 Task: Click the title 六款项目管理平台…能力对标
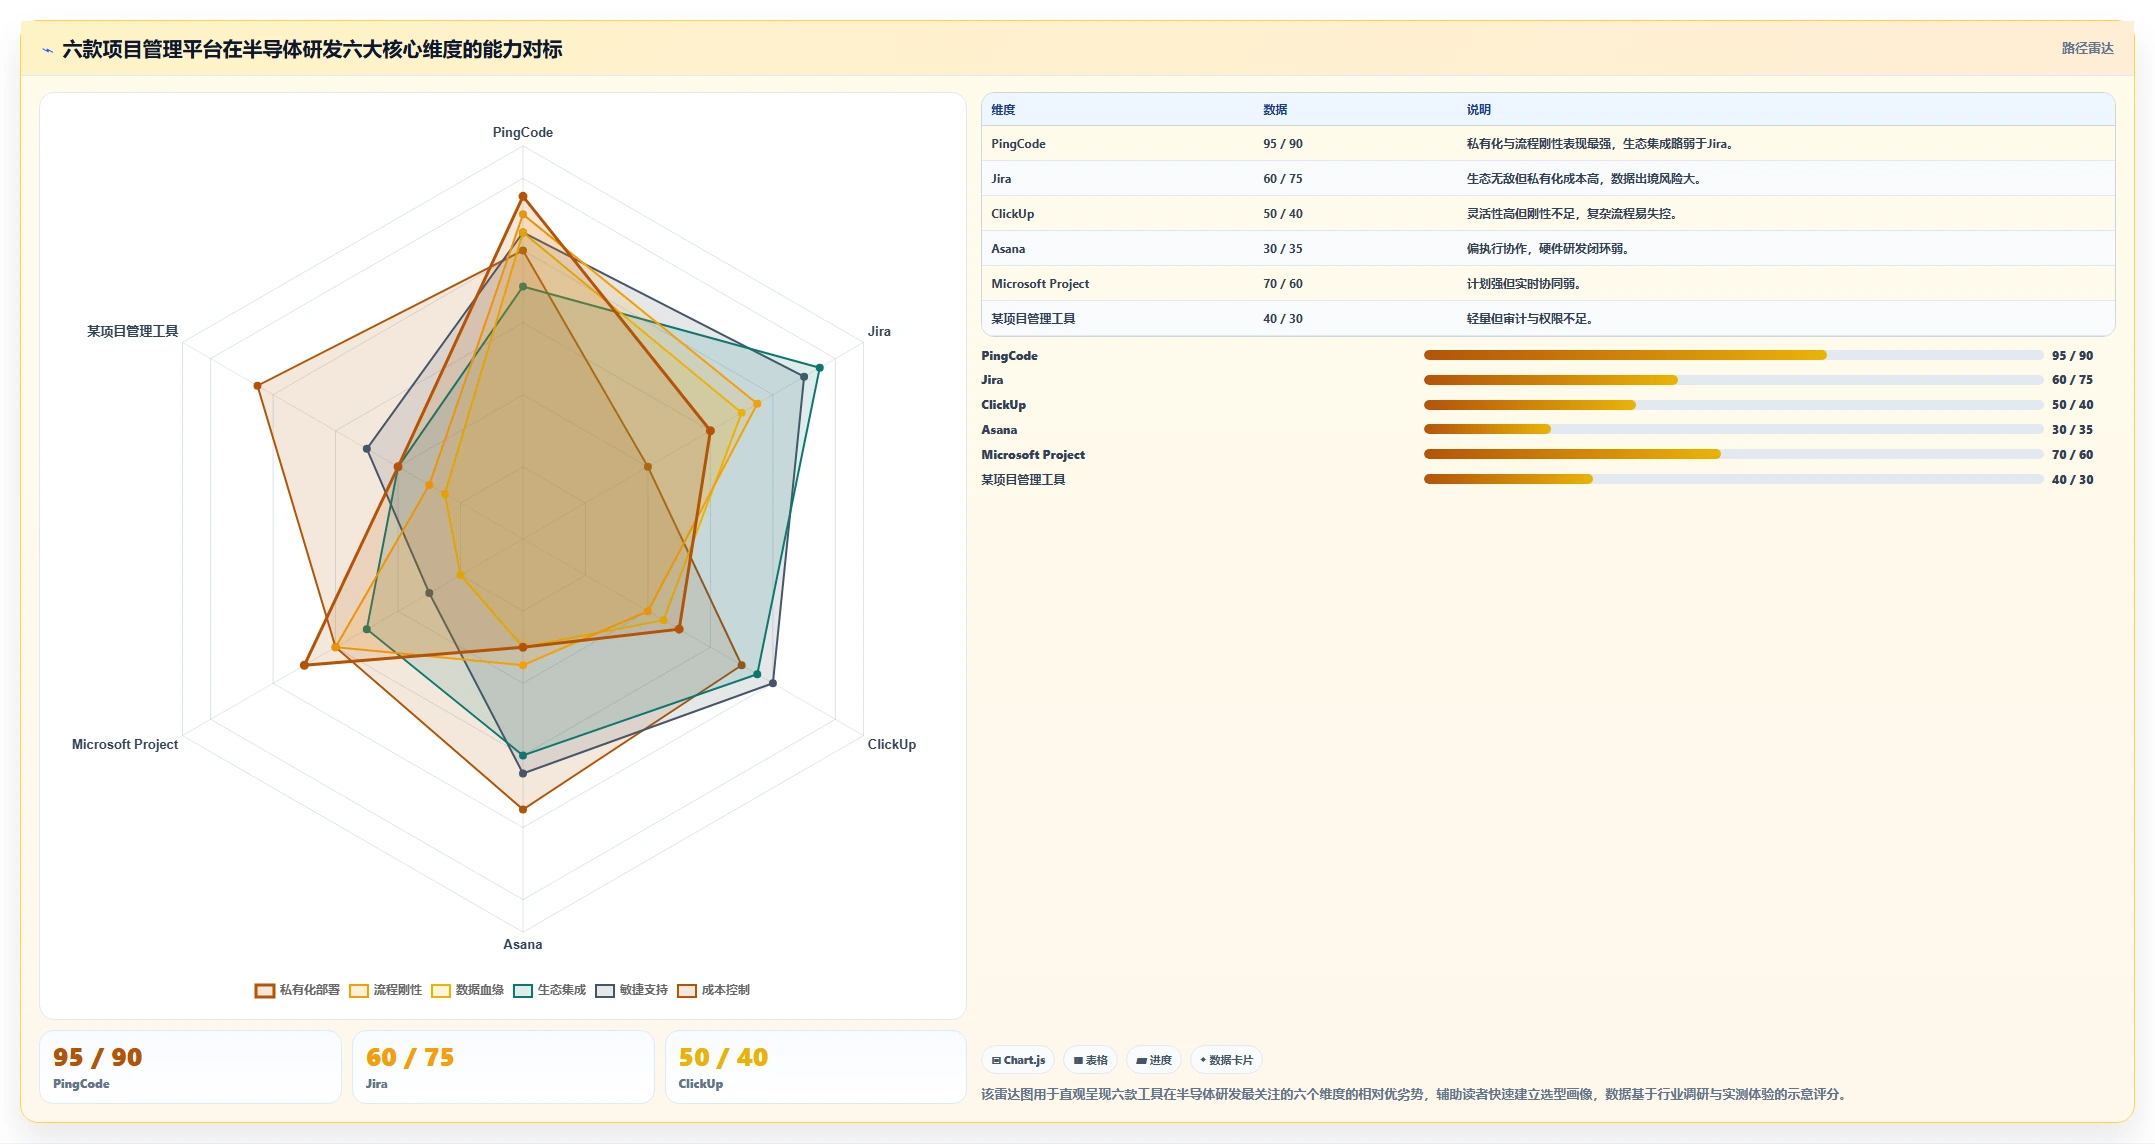pos(312,49)
